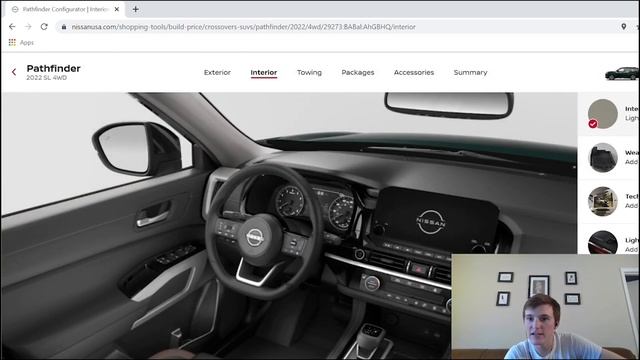Open a new browser tab
Screen dimensions: 640x360
click(x=136, y=9)
